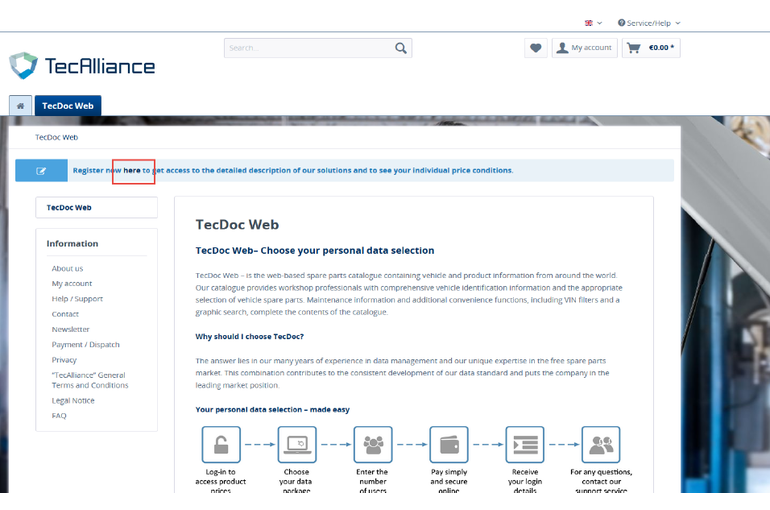Screen dimensions: 770x510
Task: Click the blue register edit icon
Action: pos(41,171)
